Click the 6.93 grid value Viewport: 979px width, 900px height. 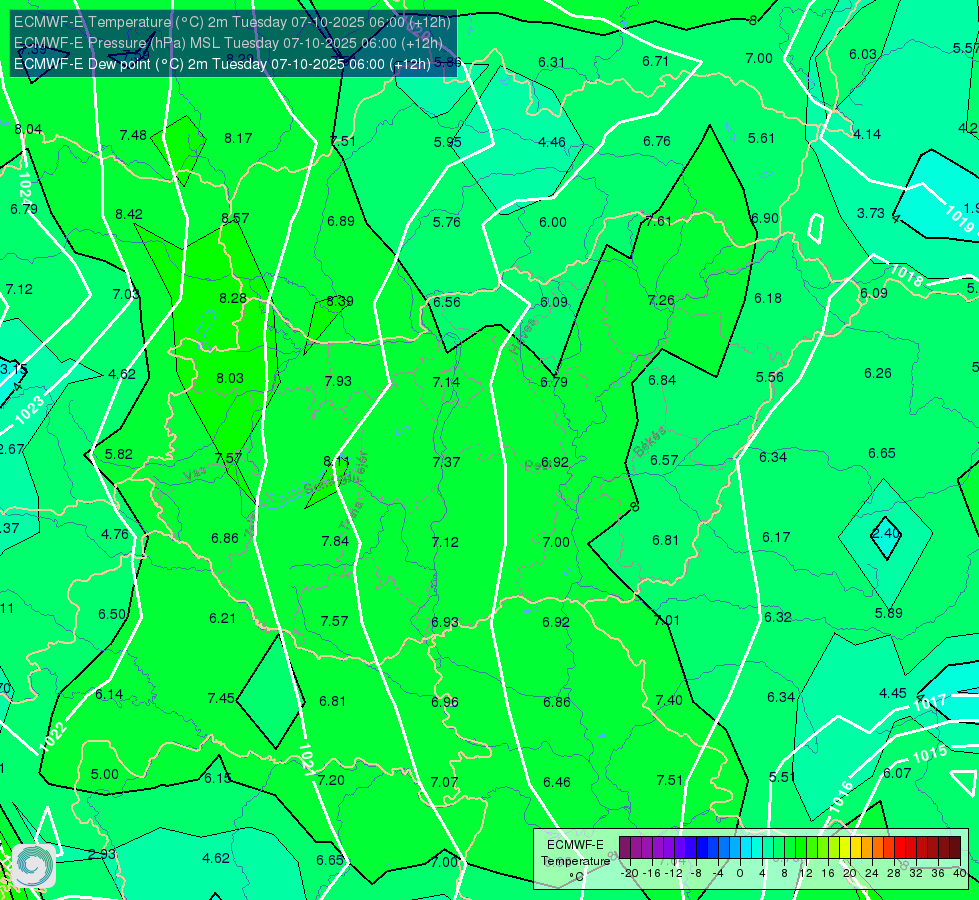coord(445,623)
